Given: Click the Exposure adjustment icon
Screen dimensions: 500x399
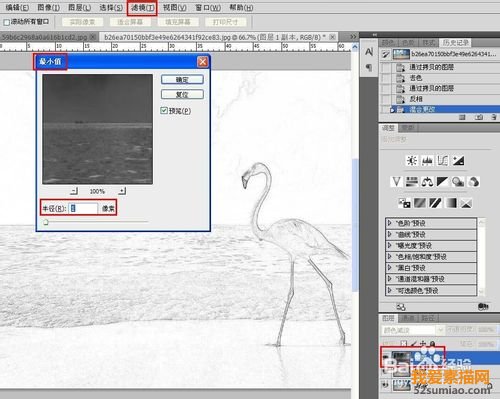Looking at the screenshot, I should [x=458, y=161].
